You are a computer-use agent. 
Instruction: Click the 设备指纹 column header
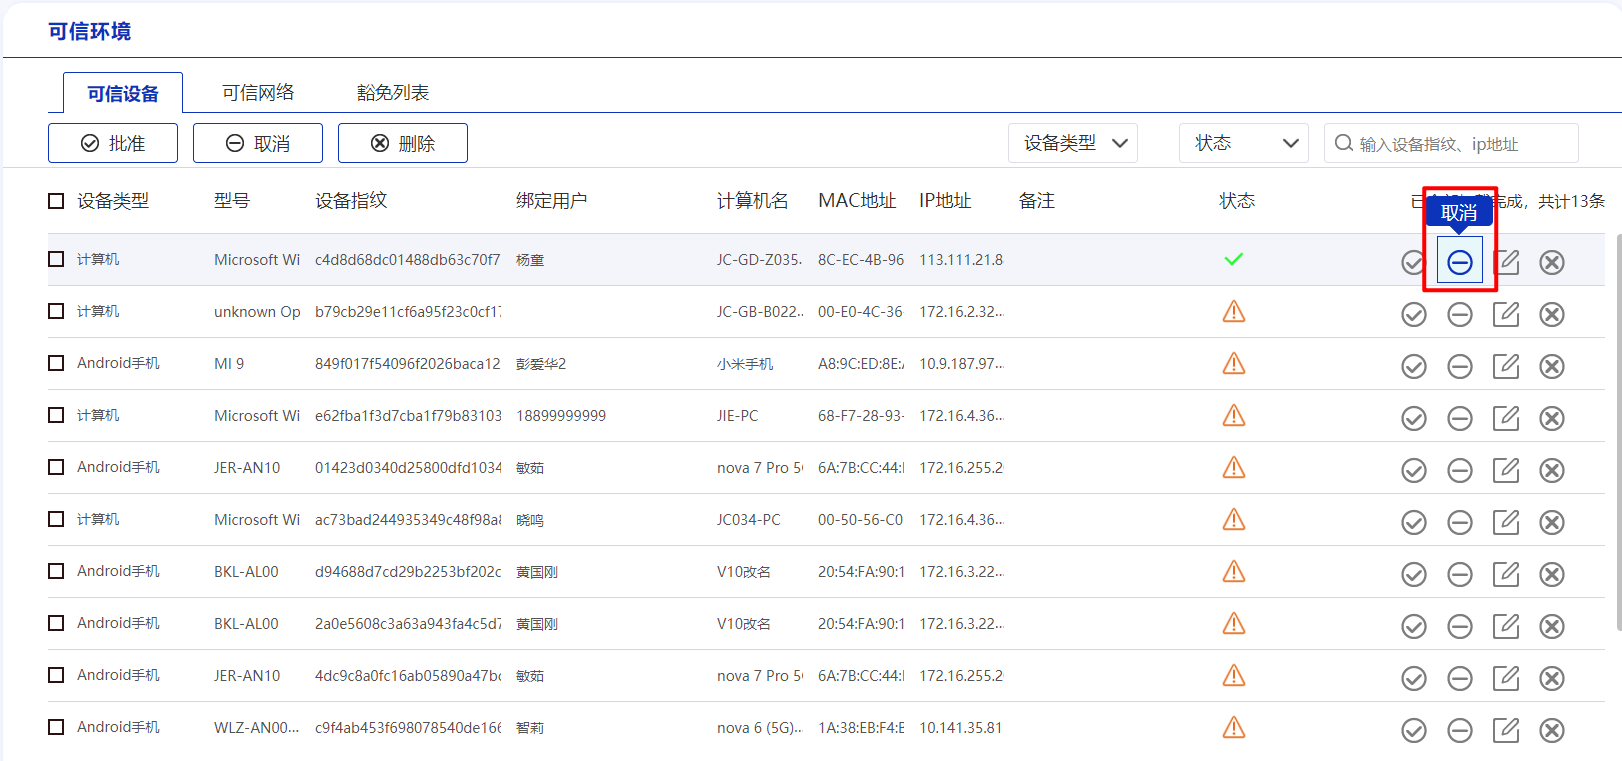pos(351,201)
